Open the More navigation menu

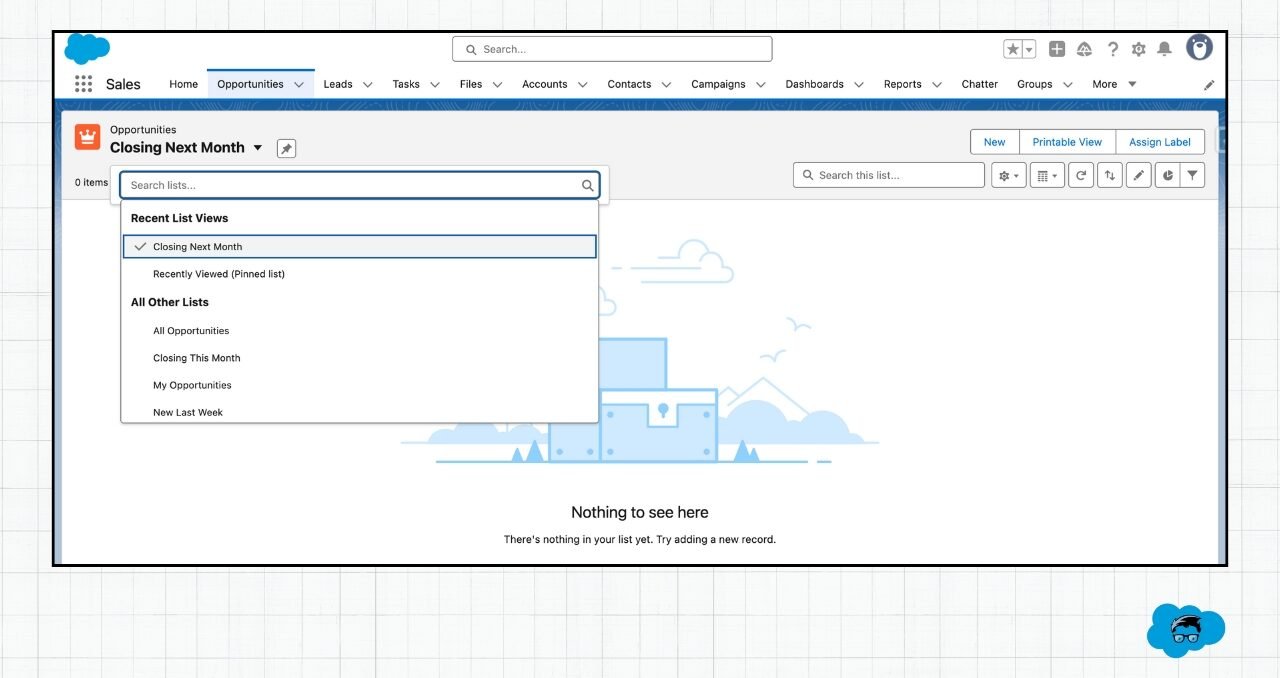1114,84
